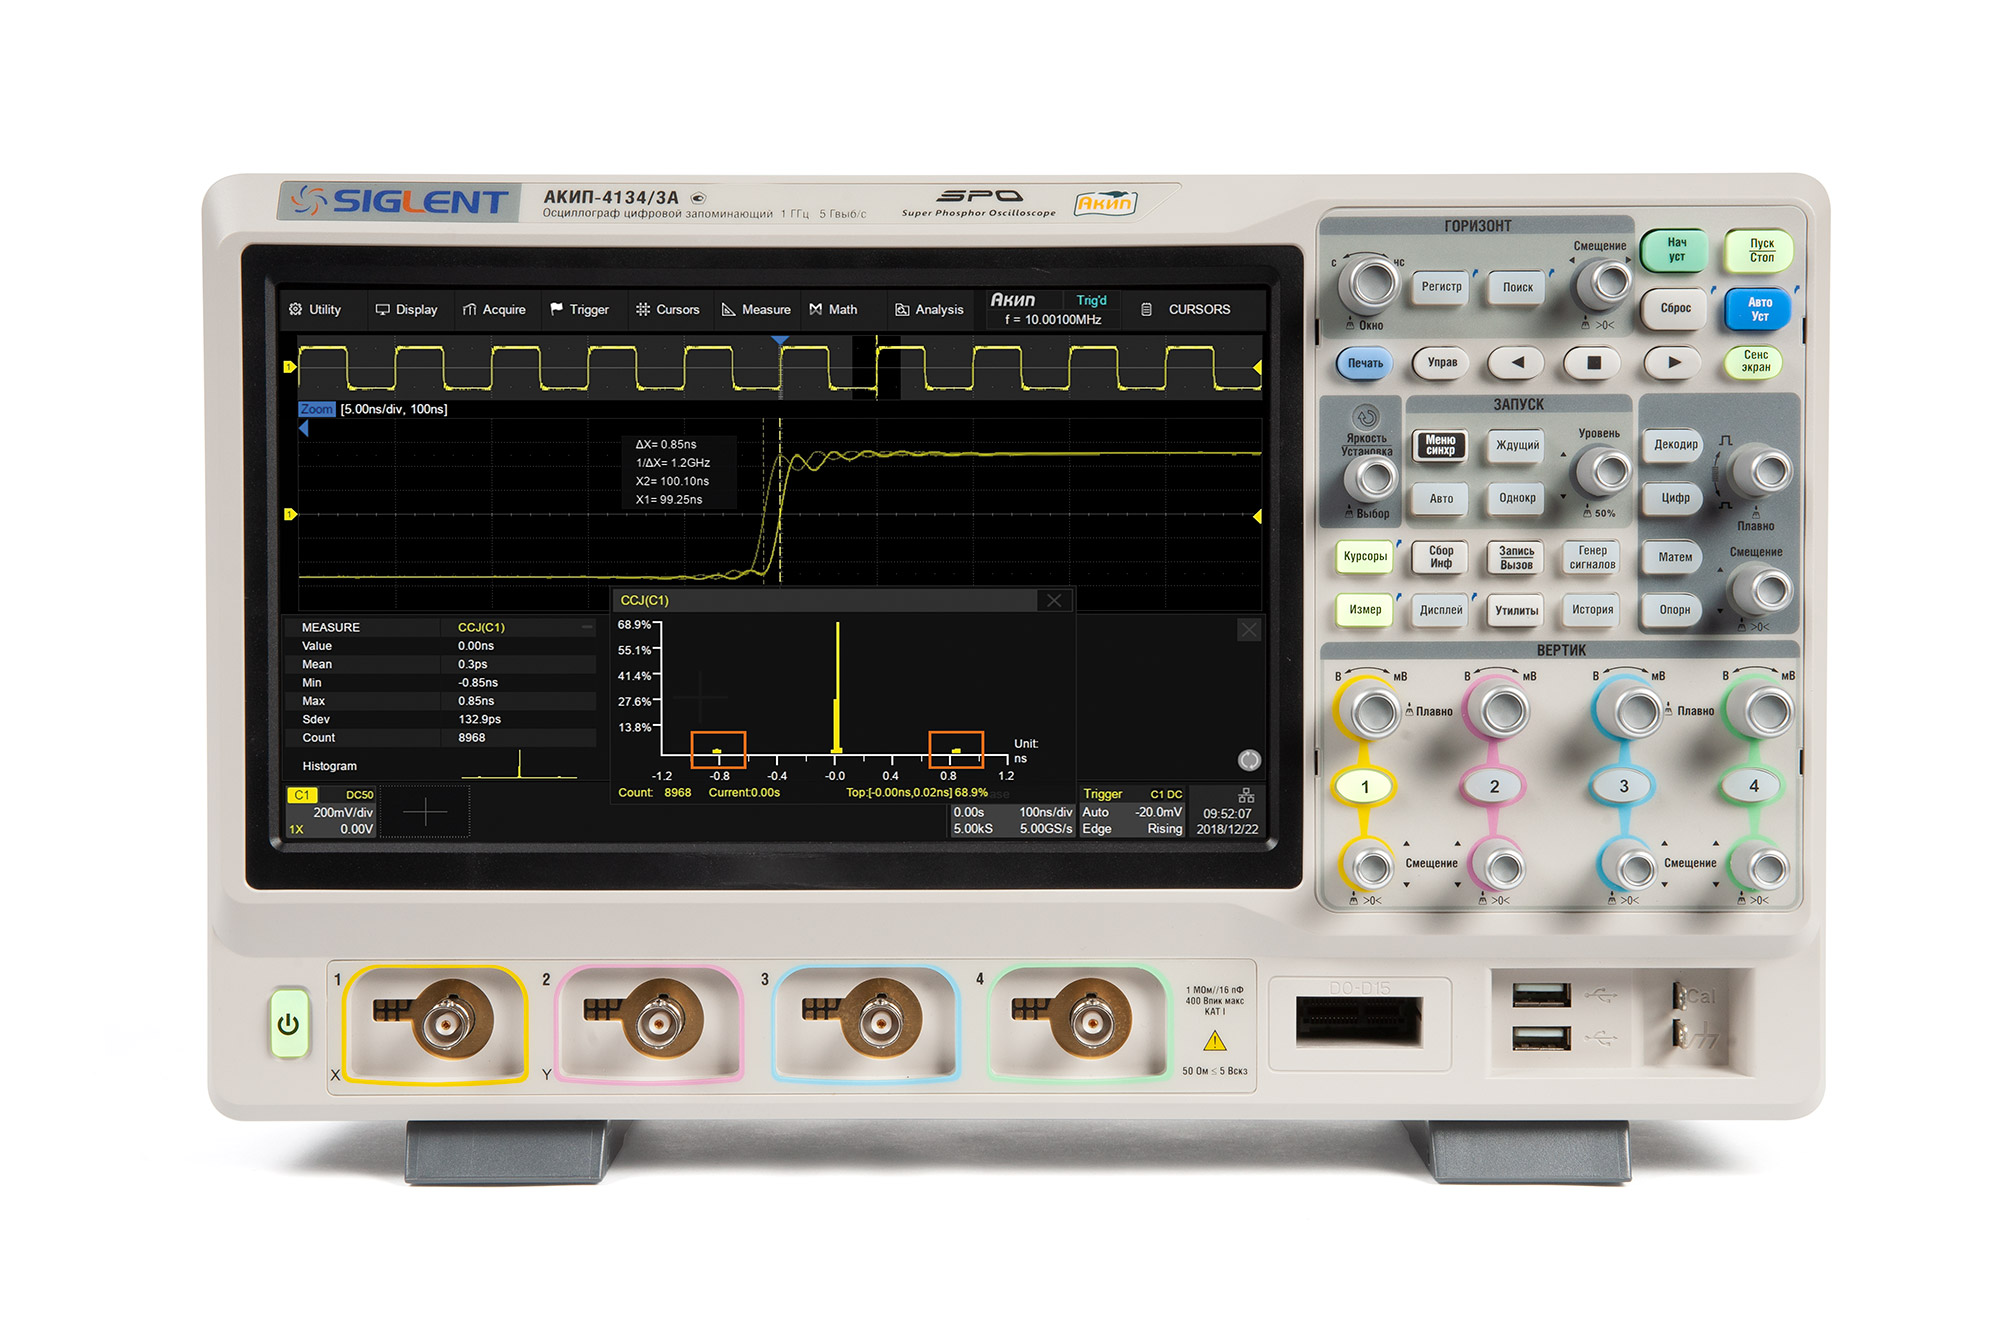The height and width of the screenshot is (1333, 2000).
Task: Open the Utility menu
Action: pos(315,309)
